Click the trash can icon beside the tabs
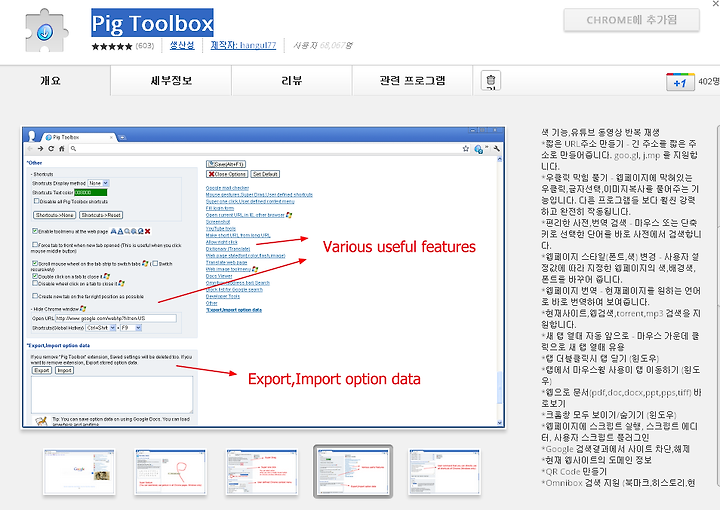The width and height of the screenshot is (720, 510). tap(490, 80)
